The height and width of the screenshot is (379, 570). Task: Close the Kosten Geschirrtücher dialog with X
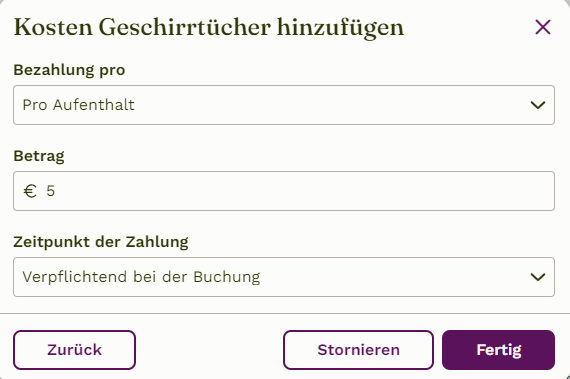543,27
